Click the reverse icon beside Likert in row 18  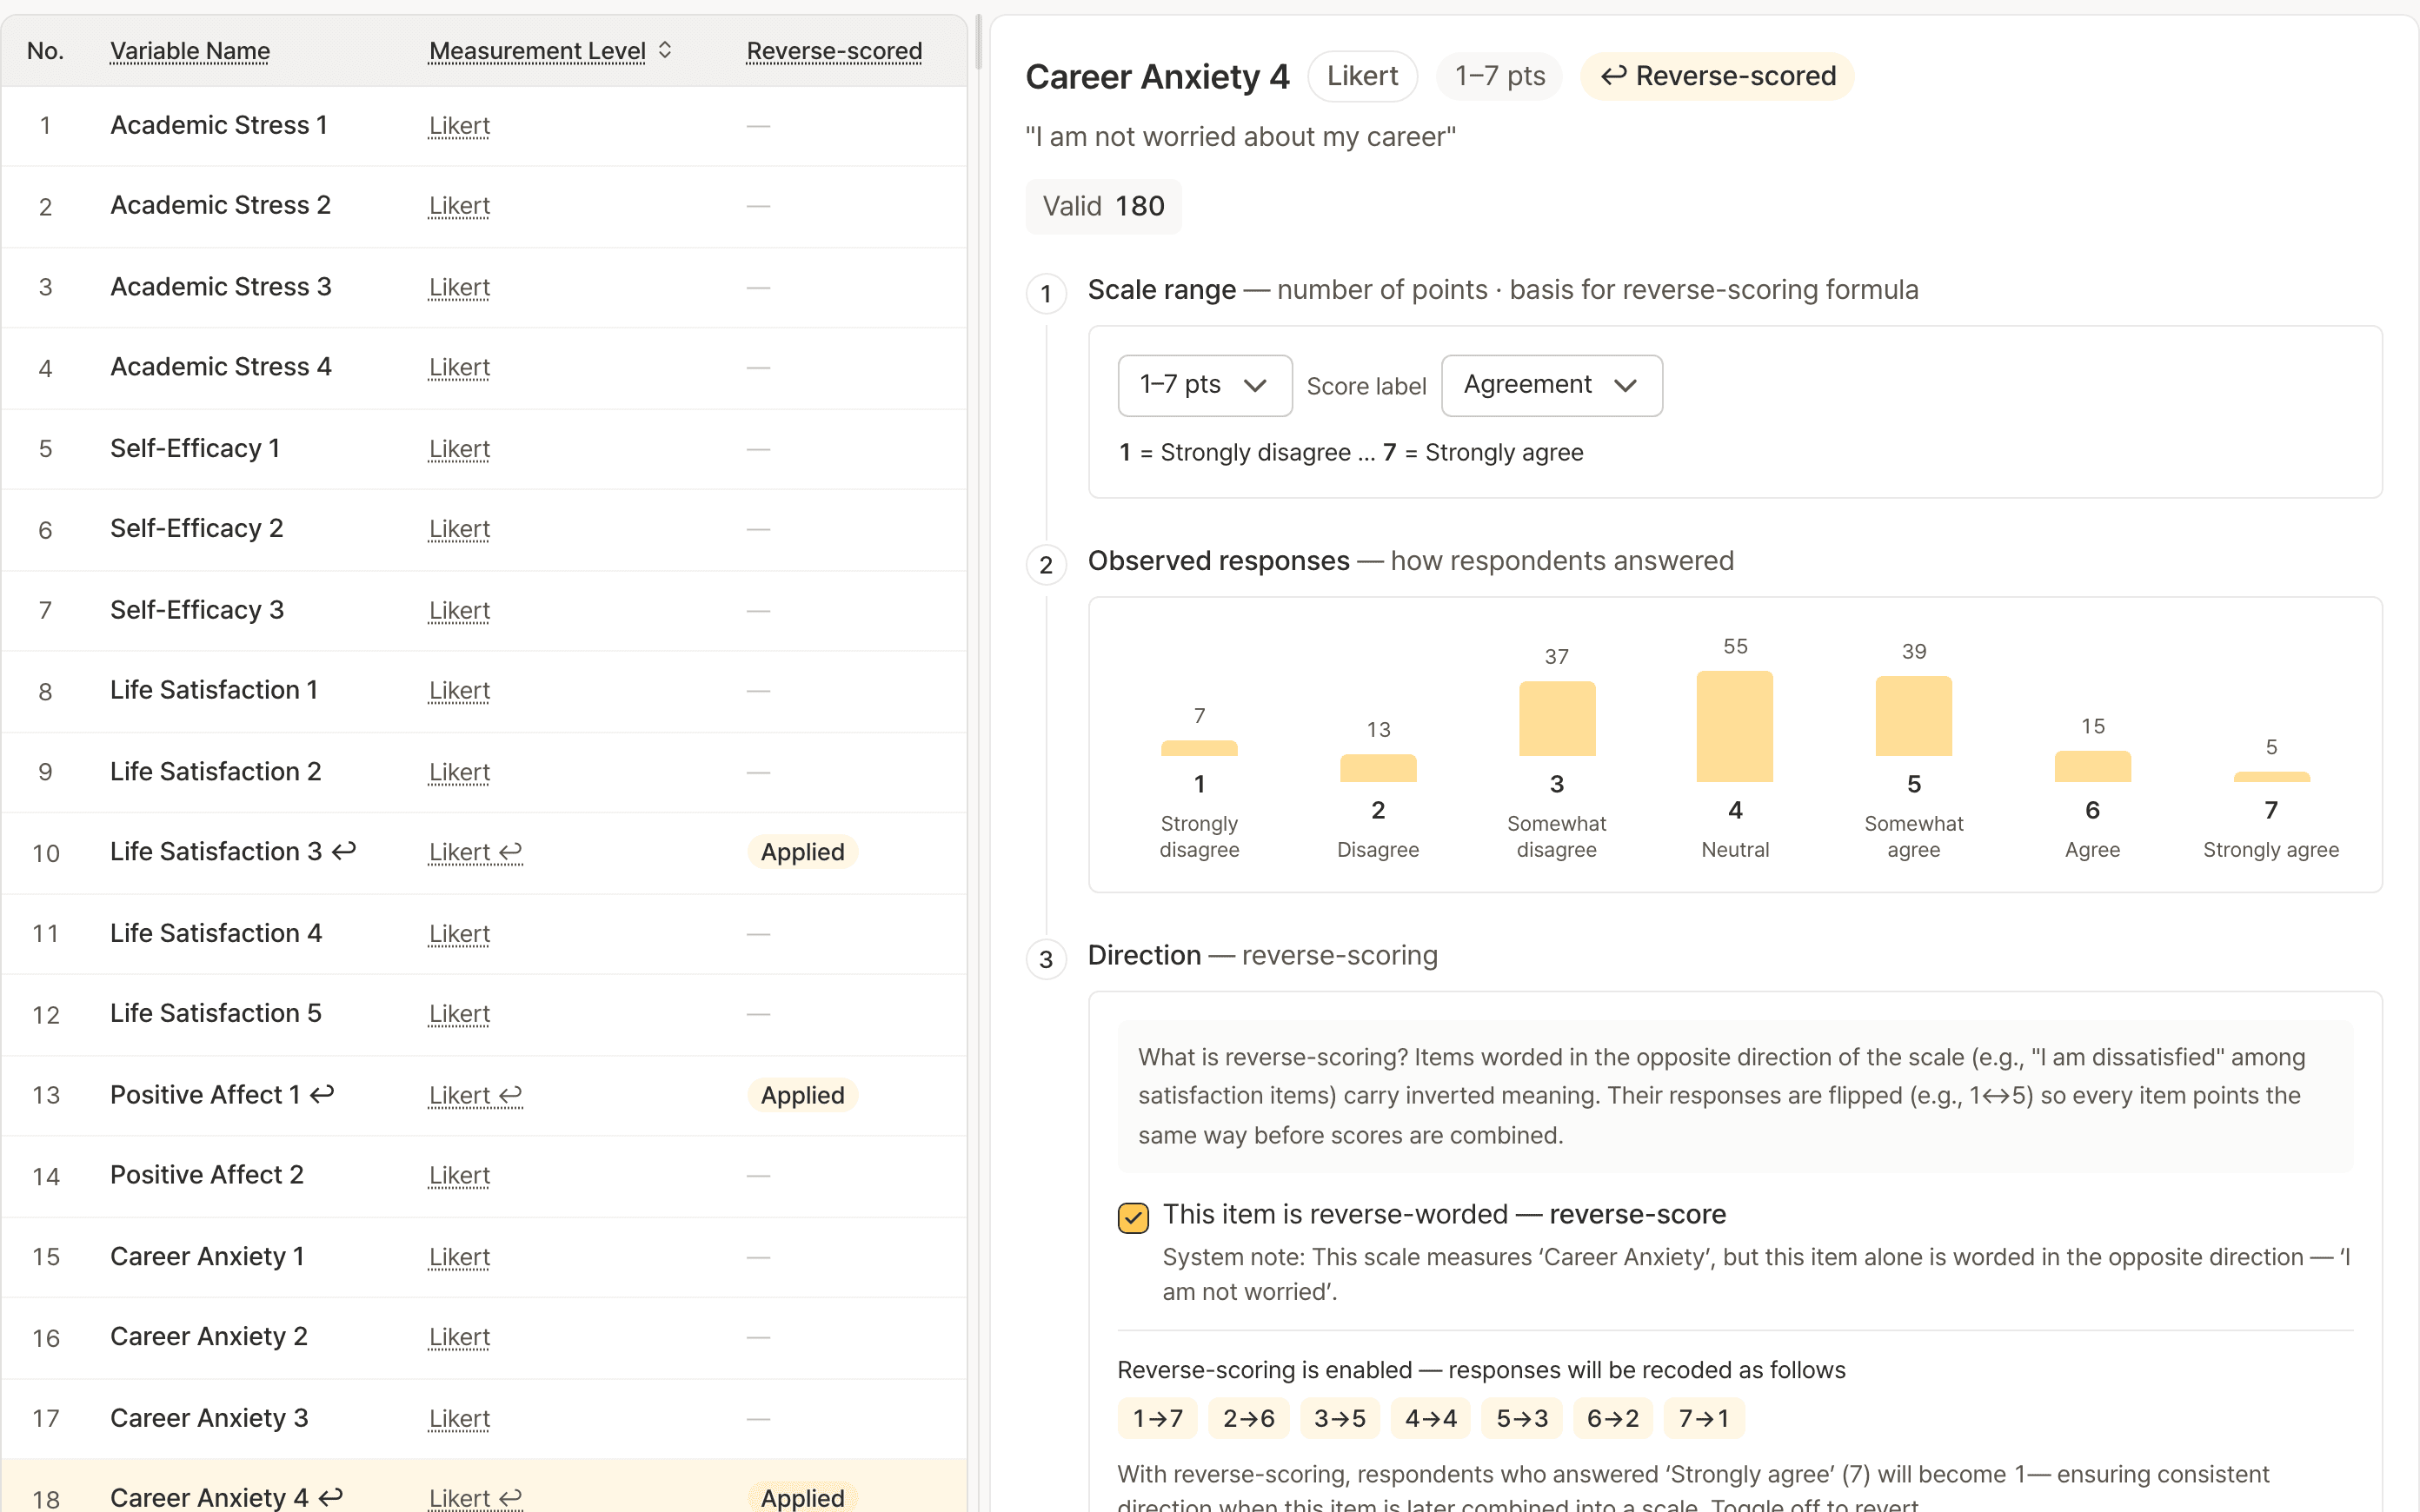(x=511, y=1498)
